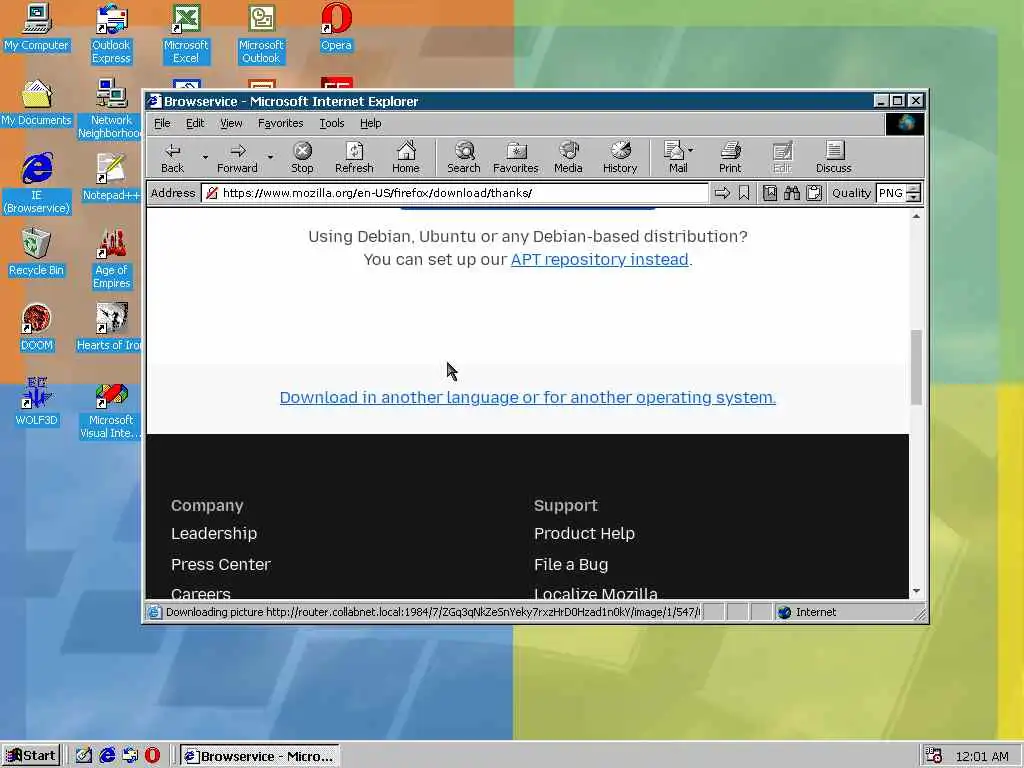Screen dimensions: 1024x768
Task: Open the Opera desktop shortcut
Action: pos(336,28)
